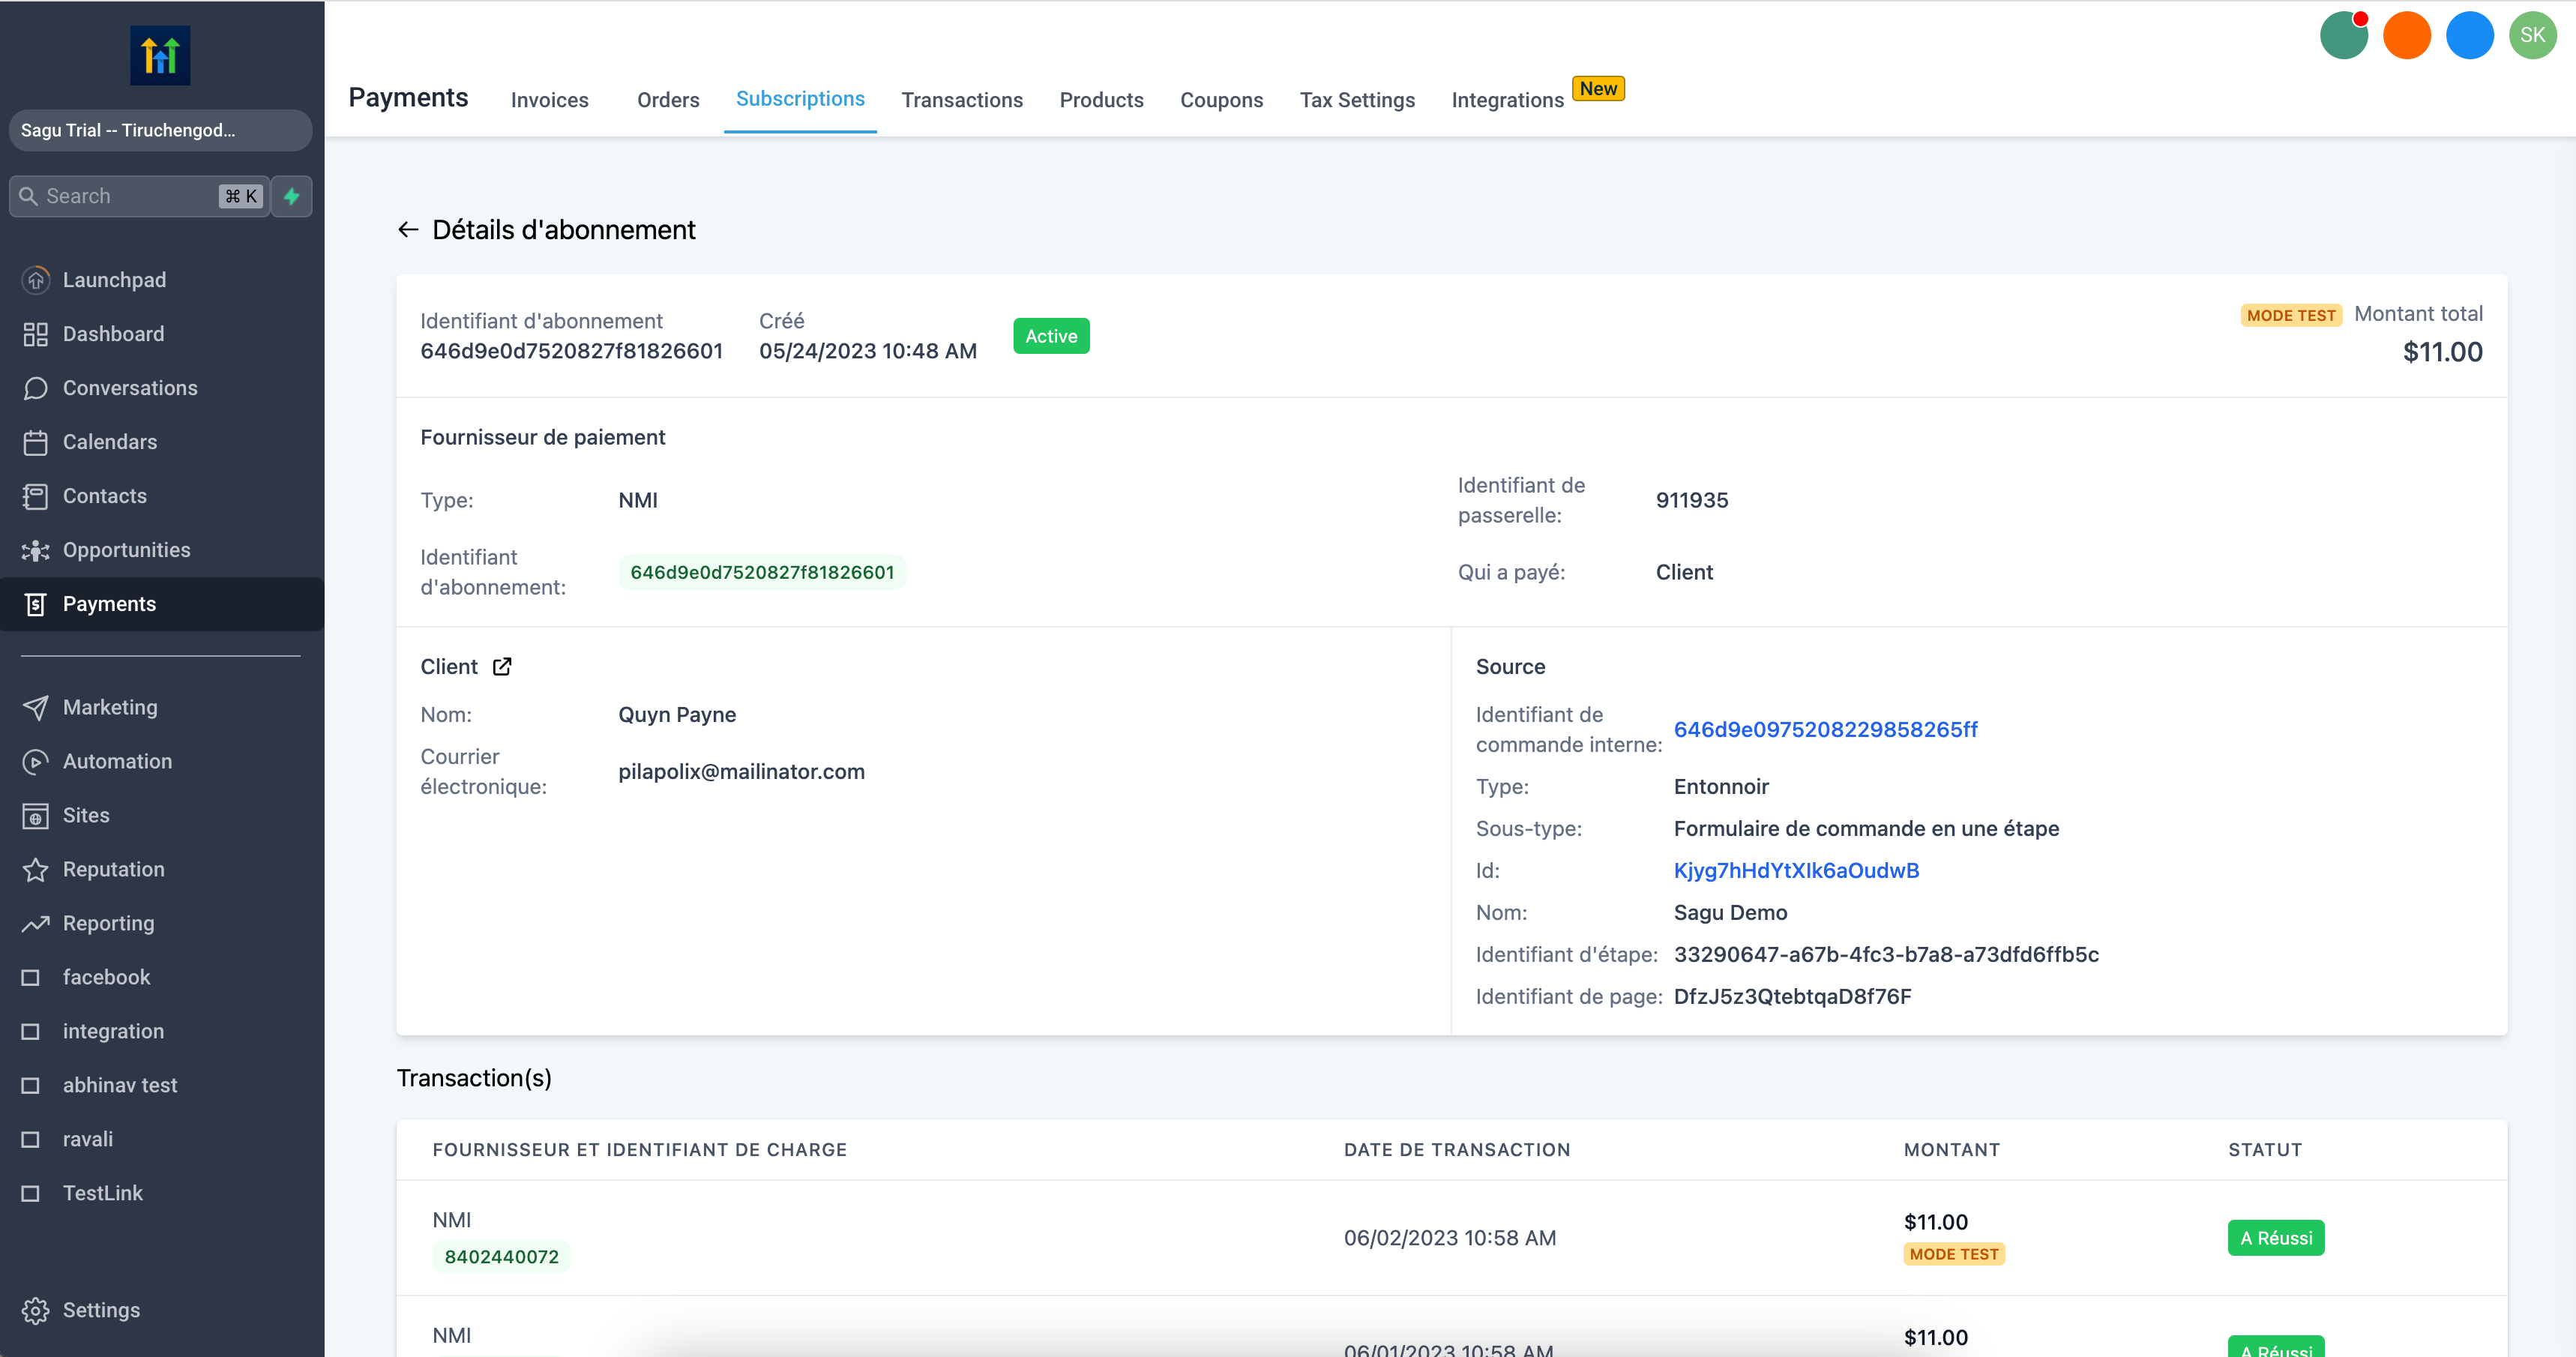Screen dimensions: 2576x1357
Task: Open internal order link 646d9e0975208229858265ff
Action: pos(1825,730)
